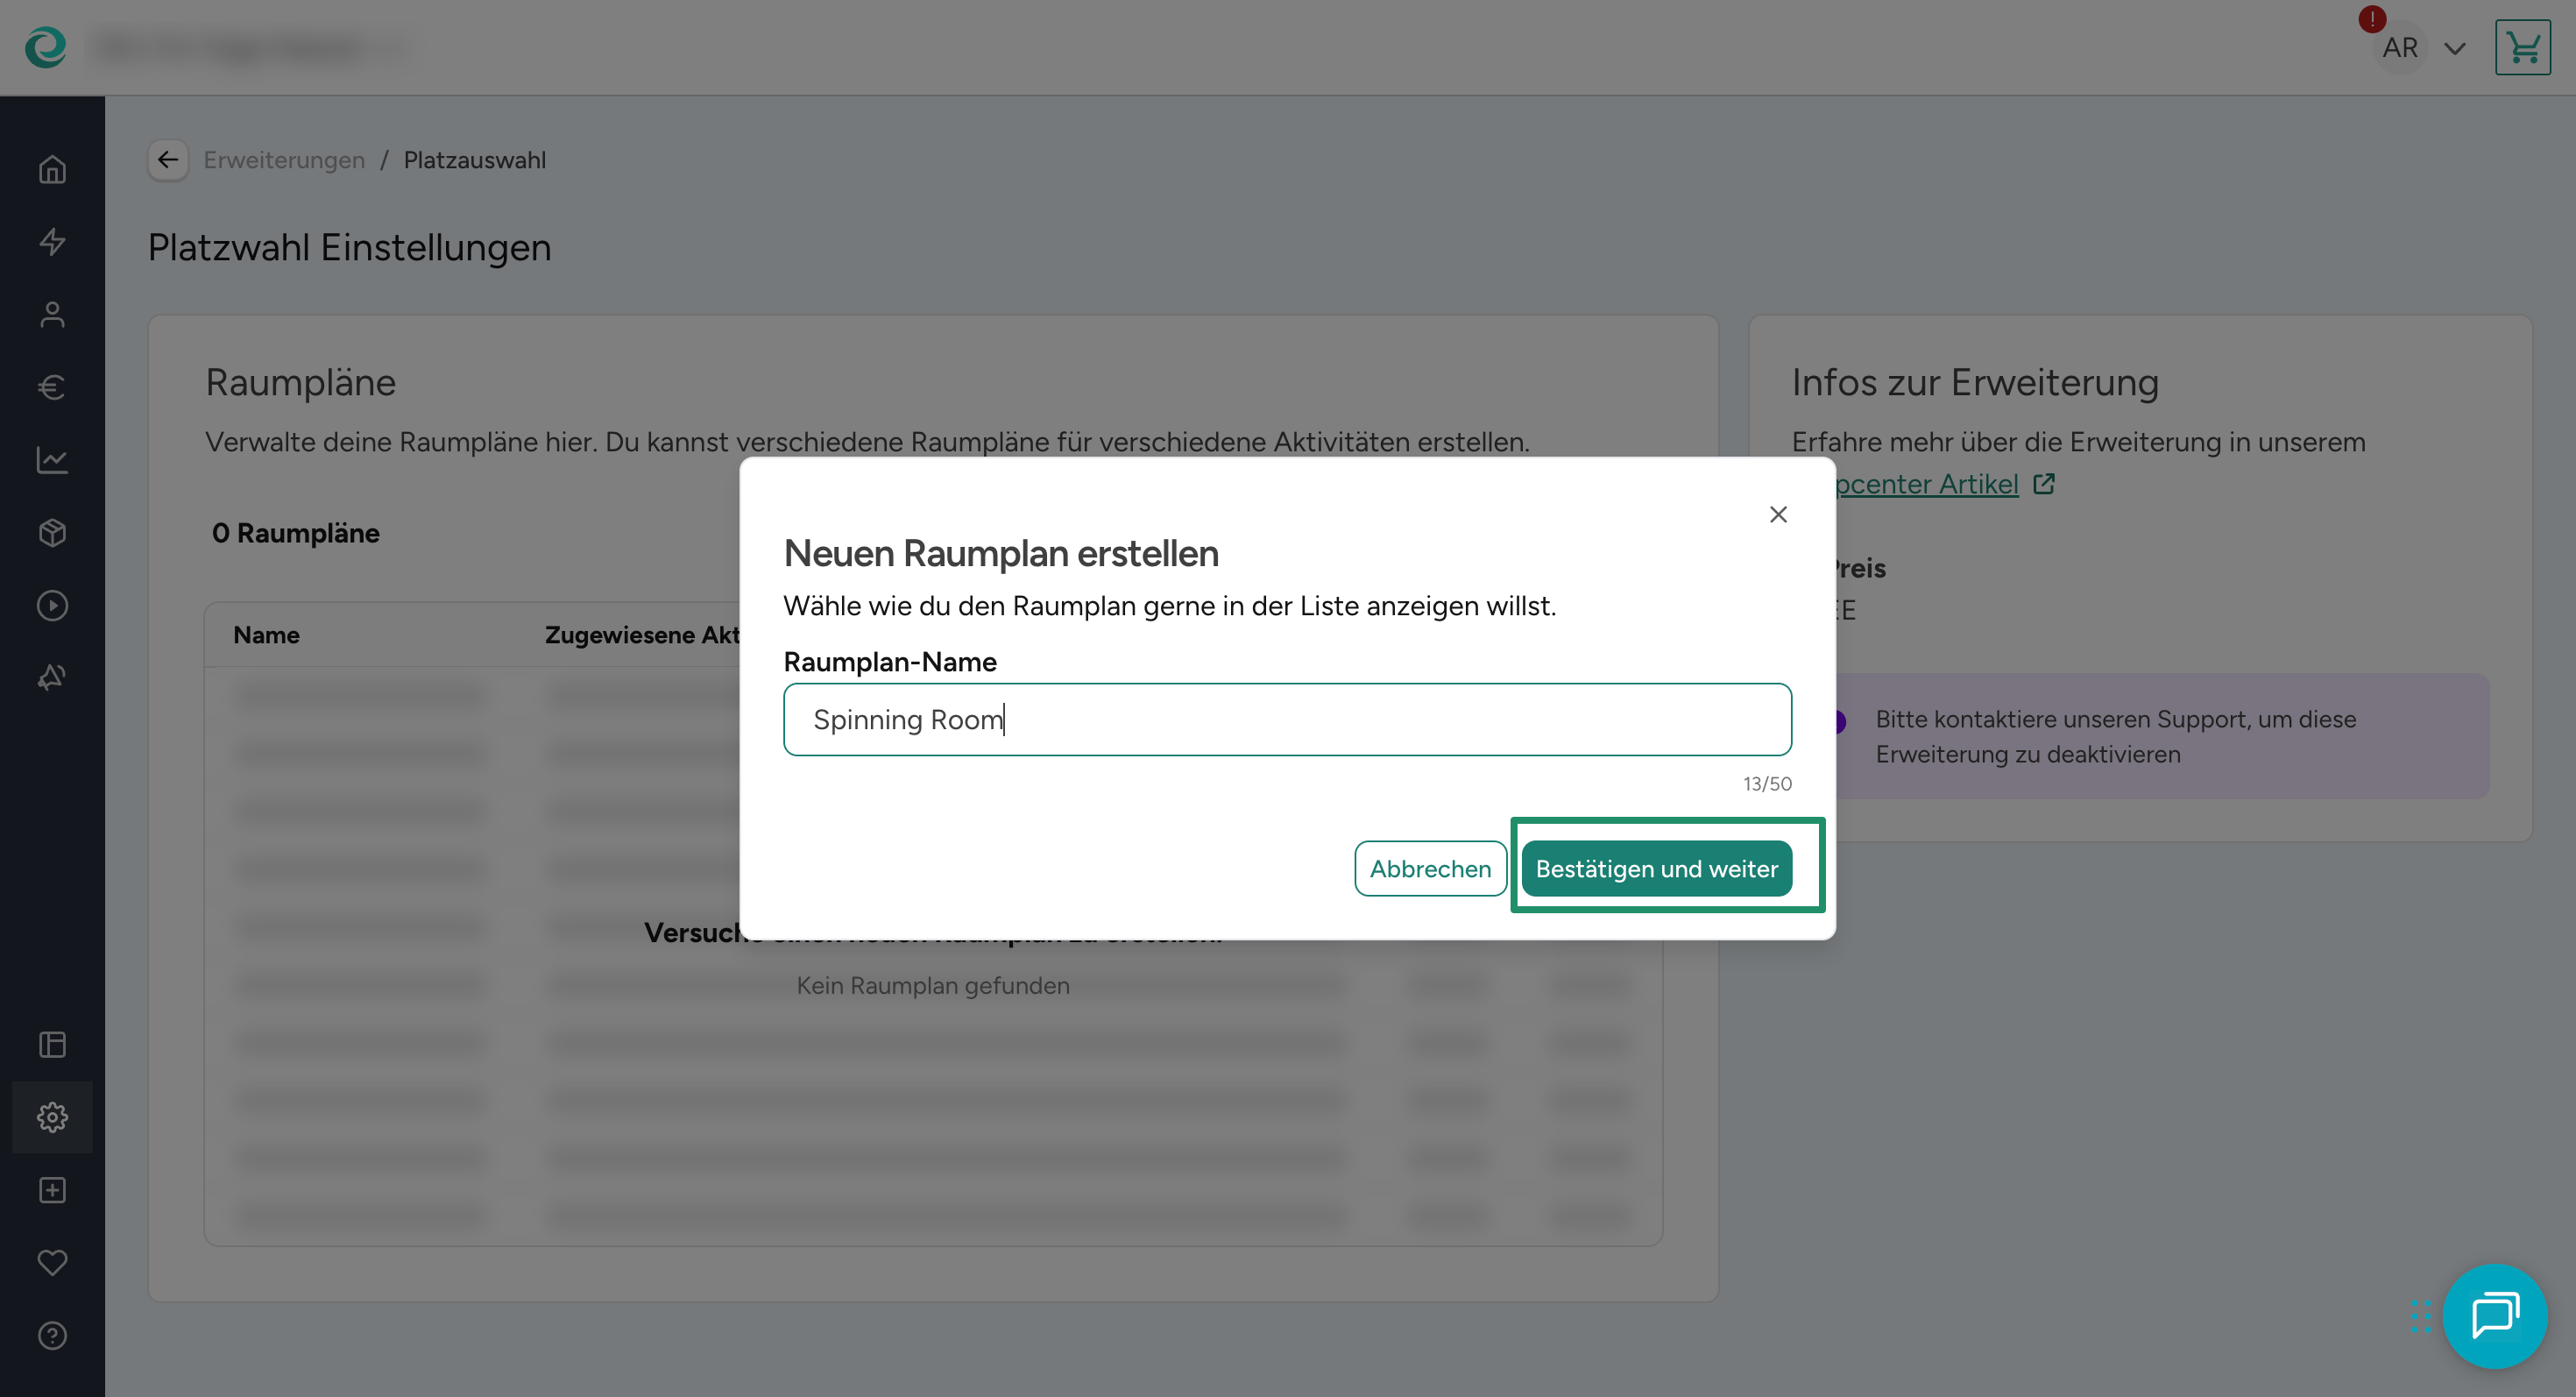Open the lightning bolt sidebar icon
This screenshot has width=2576, height=1397.
pyautogui.click(x=52, y=242)
